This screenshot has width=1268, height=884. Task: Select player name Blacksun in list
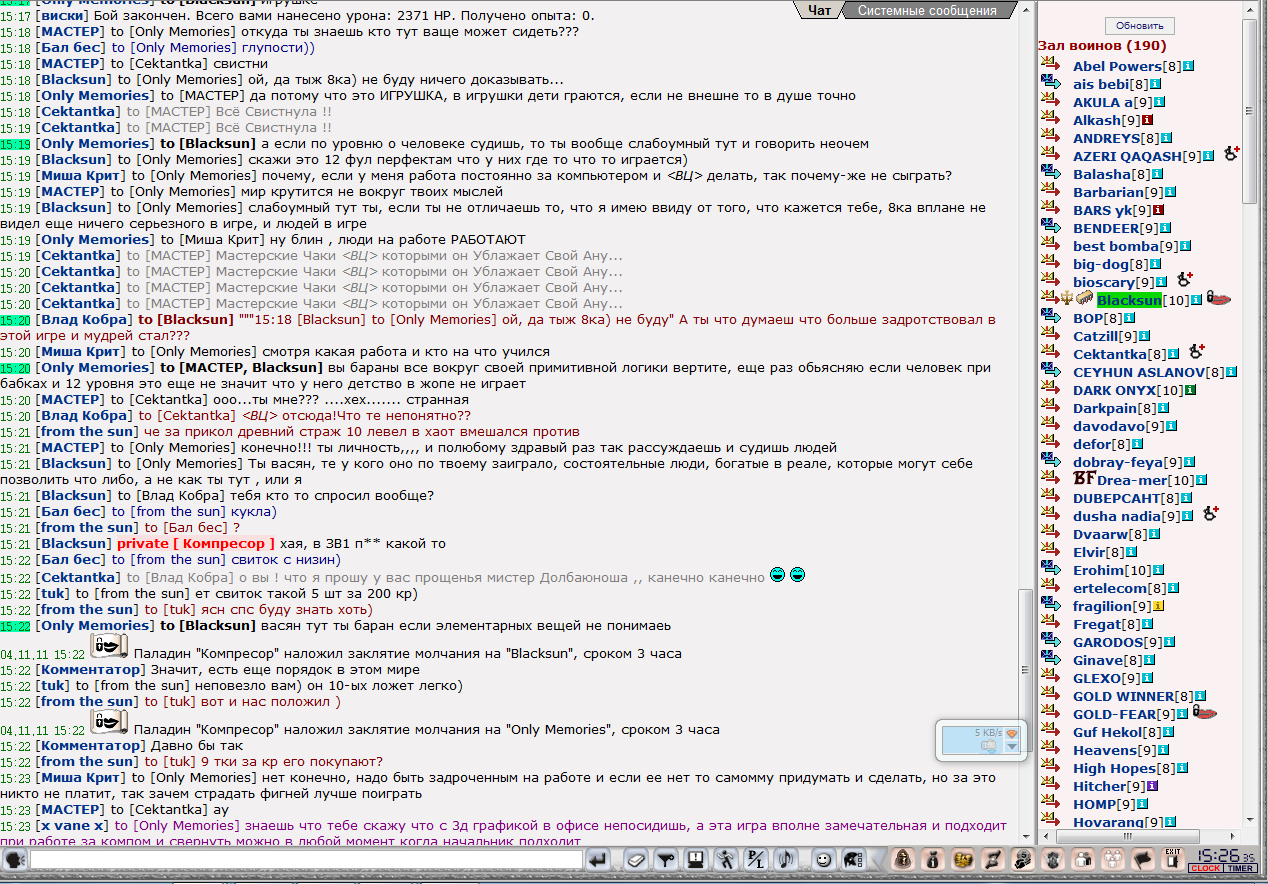(x=1129, y=300)
